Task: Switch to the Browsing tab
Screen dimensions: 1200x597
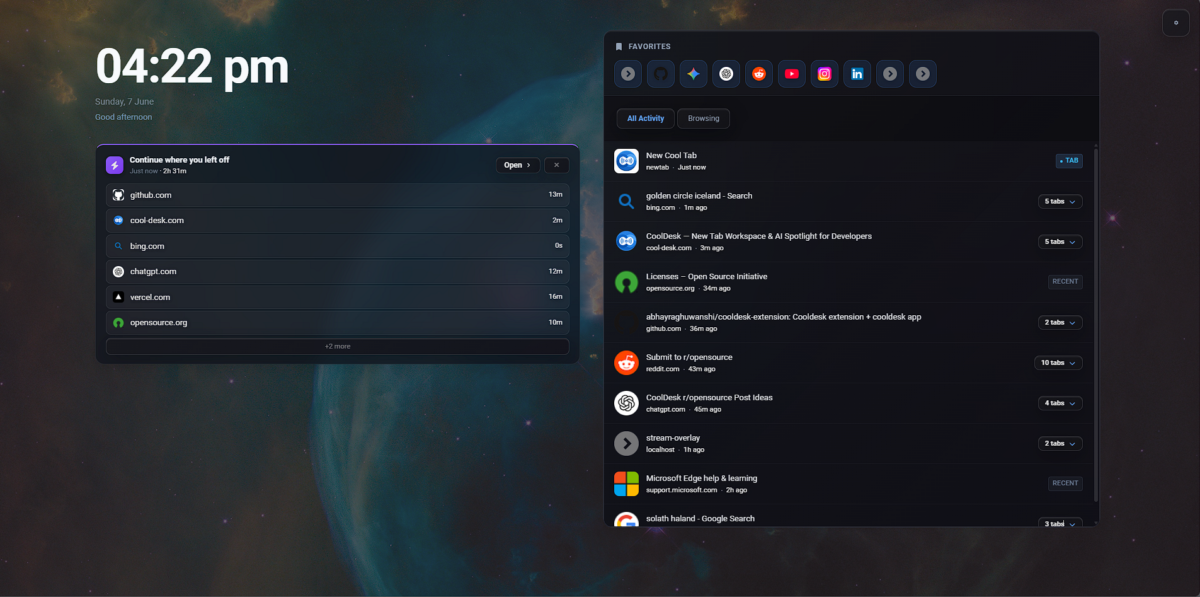Action: [703, 118]
